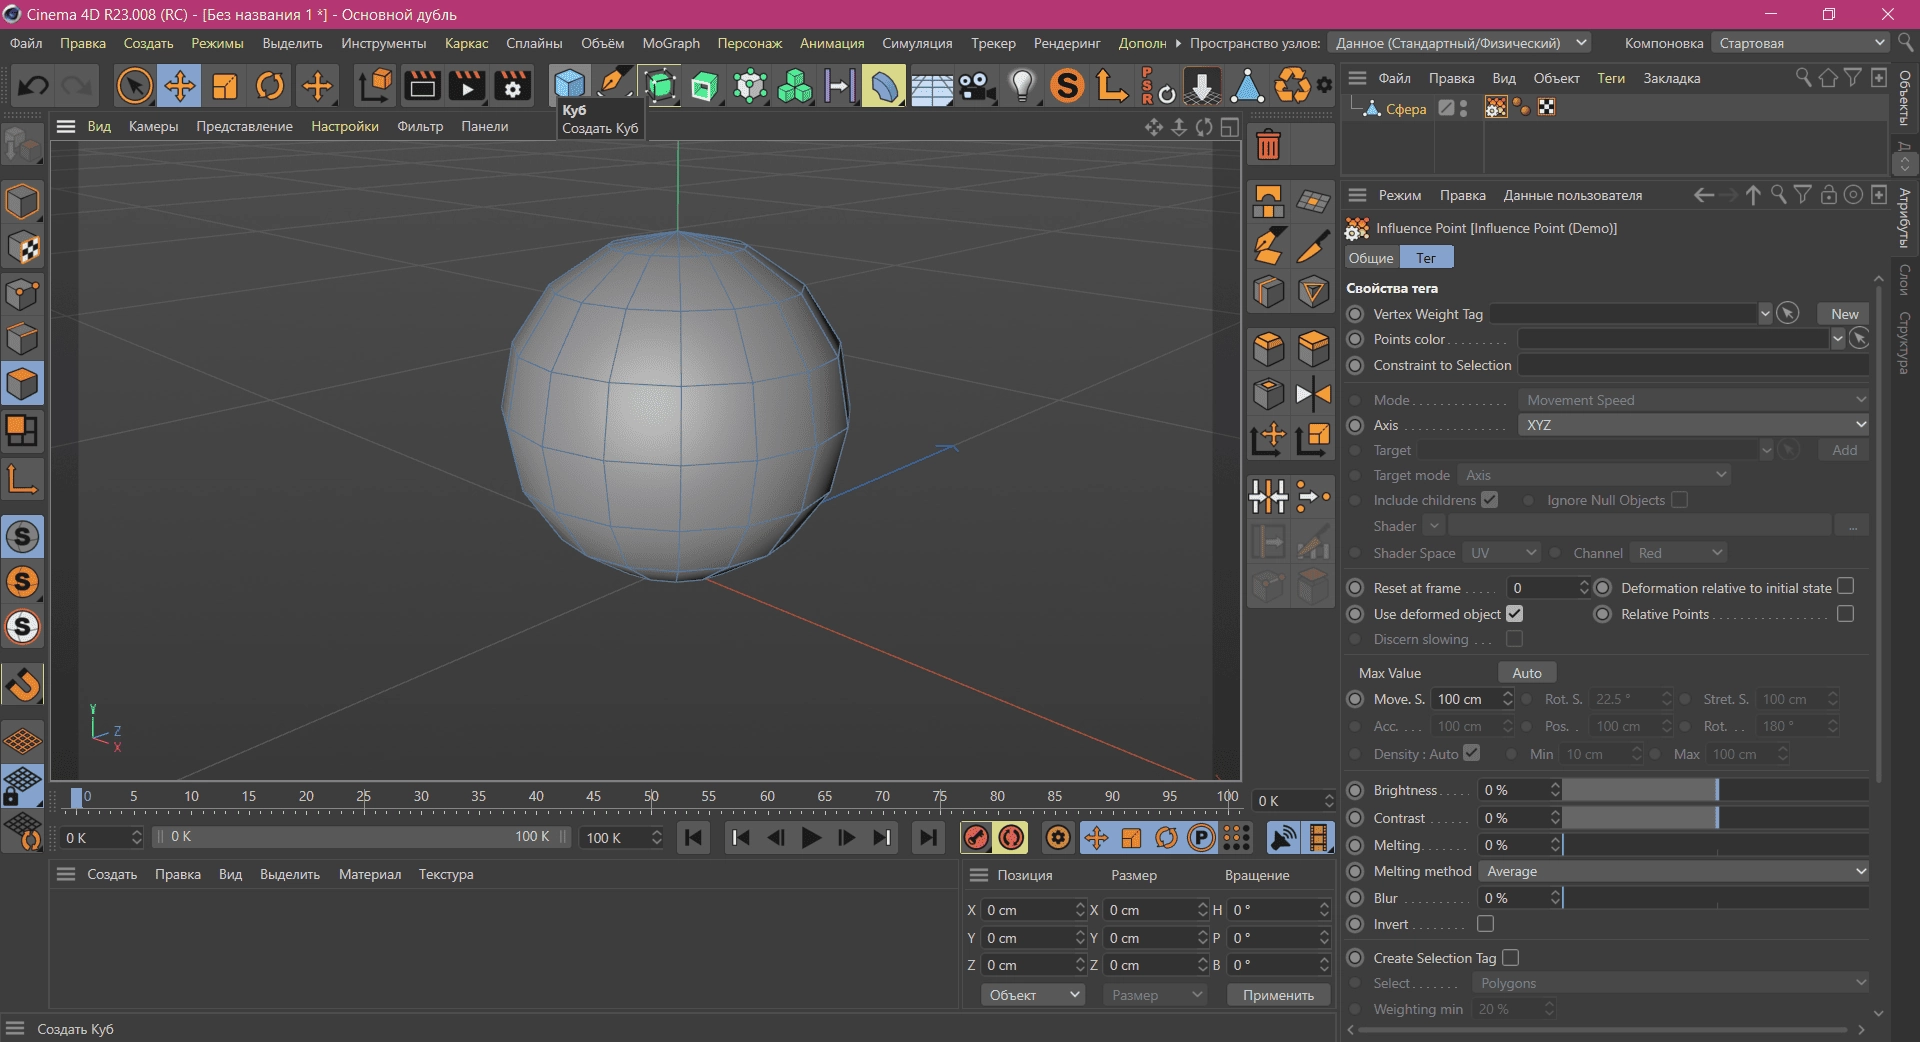The height and width of the screenshot is (1042, 1920).
Task: Click the Record Active Objects icon
Action: tap(976, 838)
